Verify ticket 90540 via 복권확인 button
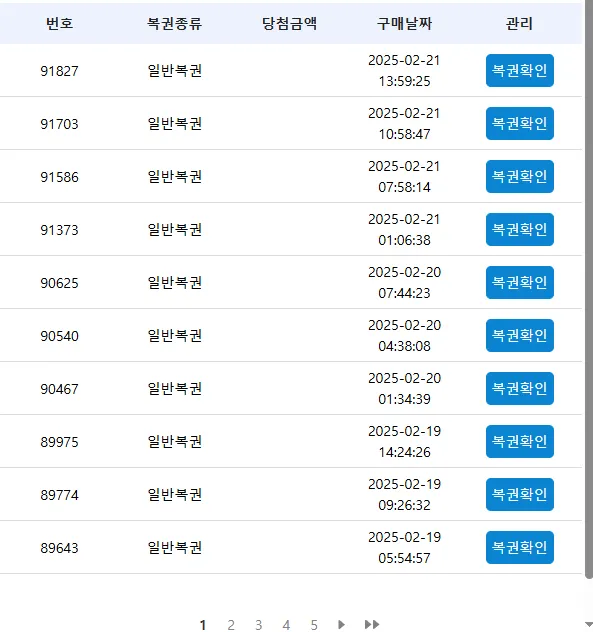The height and width of the screenshot is (632, 593). pyautogui.click(x=519, y=335)
